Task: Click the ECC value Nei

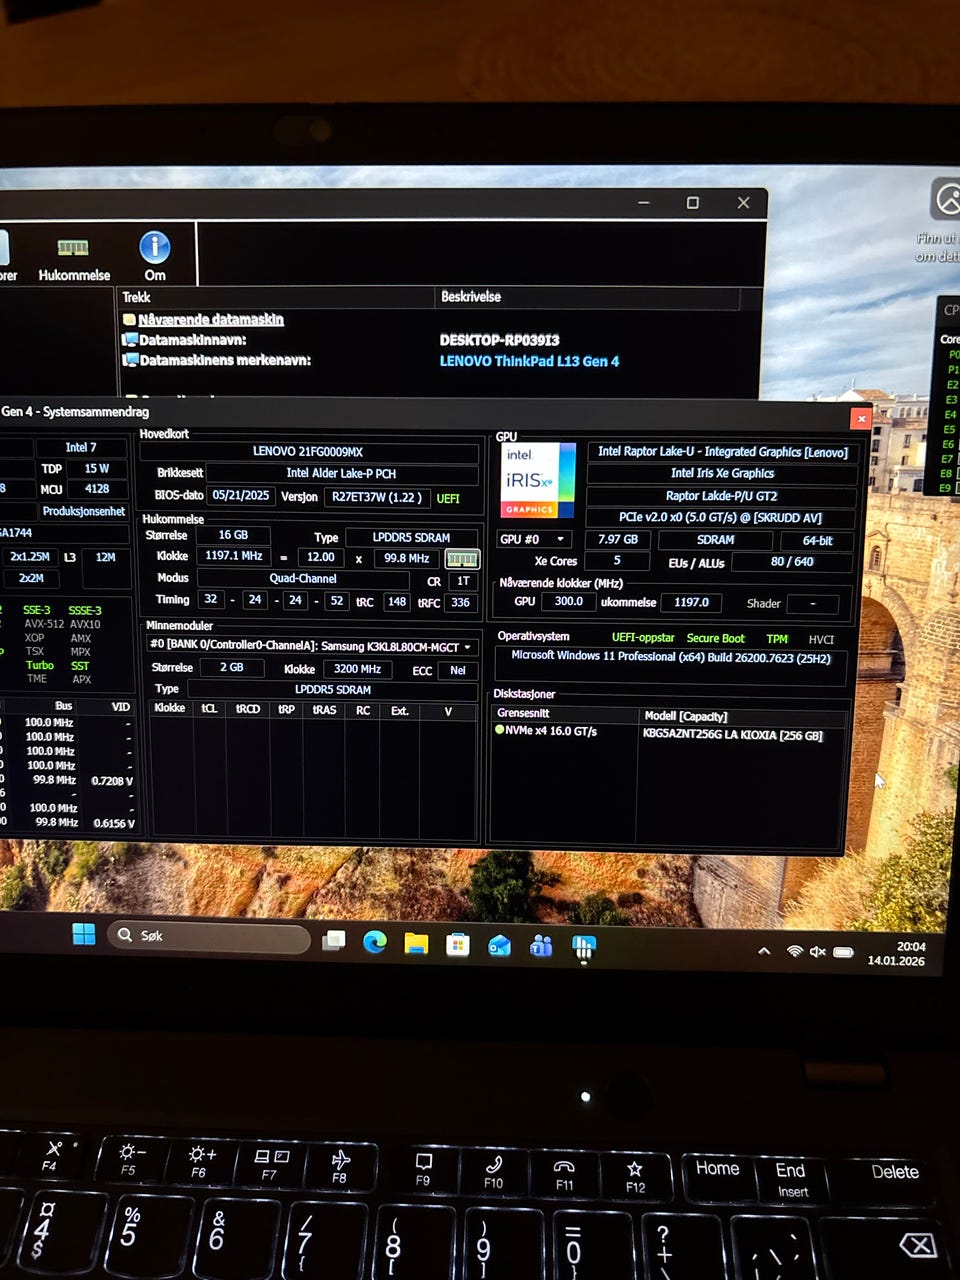Action: tap(457, 670)
